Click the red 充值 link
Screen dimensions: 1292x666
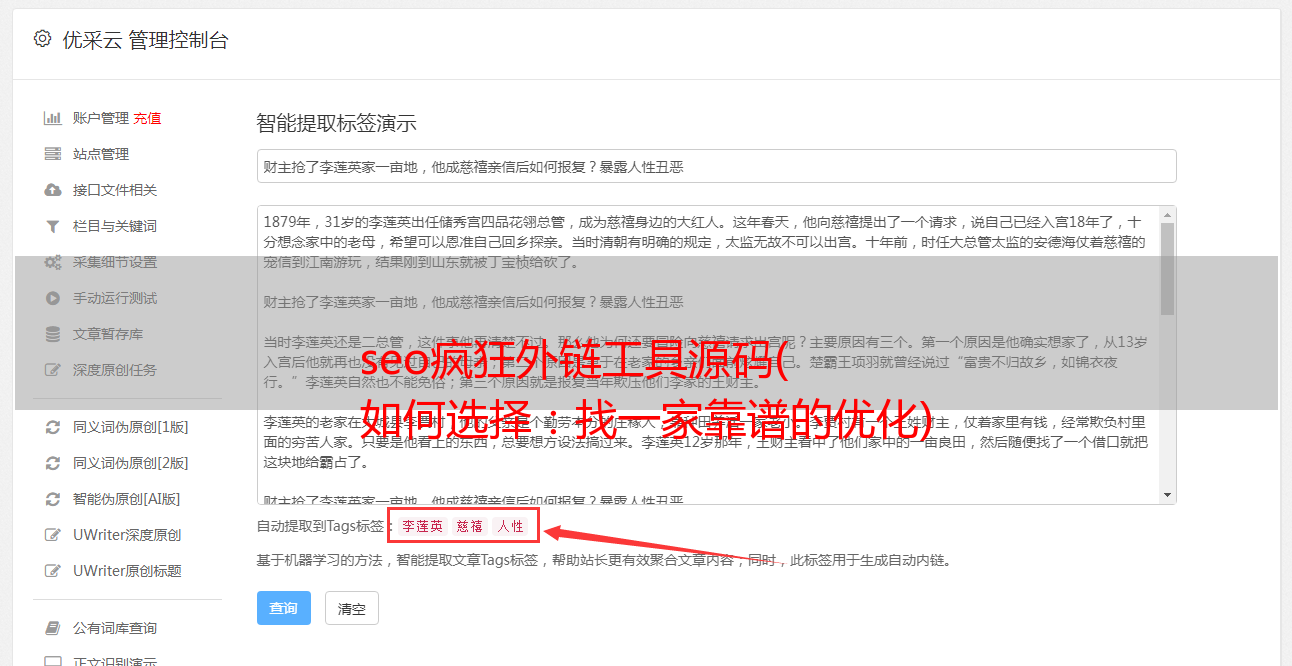click(x=147, y=118)
